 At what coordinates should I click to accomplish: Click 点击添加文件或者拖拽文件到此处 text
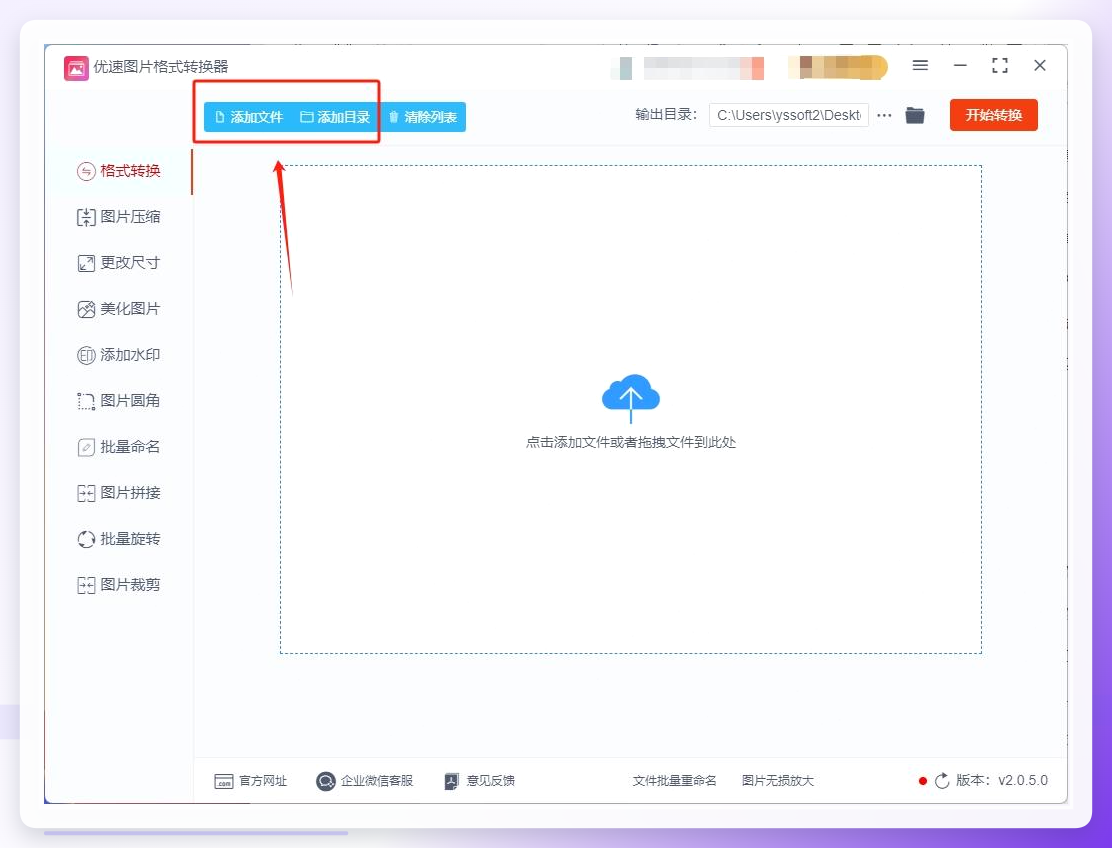pos(630,442)
